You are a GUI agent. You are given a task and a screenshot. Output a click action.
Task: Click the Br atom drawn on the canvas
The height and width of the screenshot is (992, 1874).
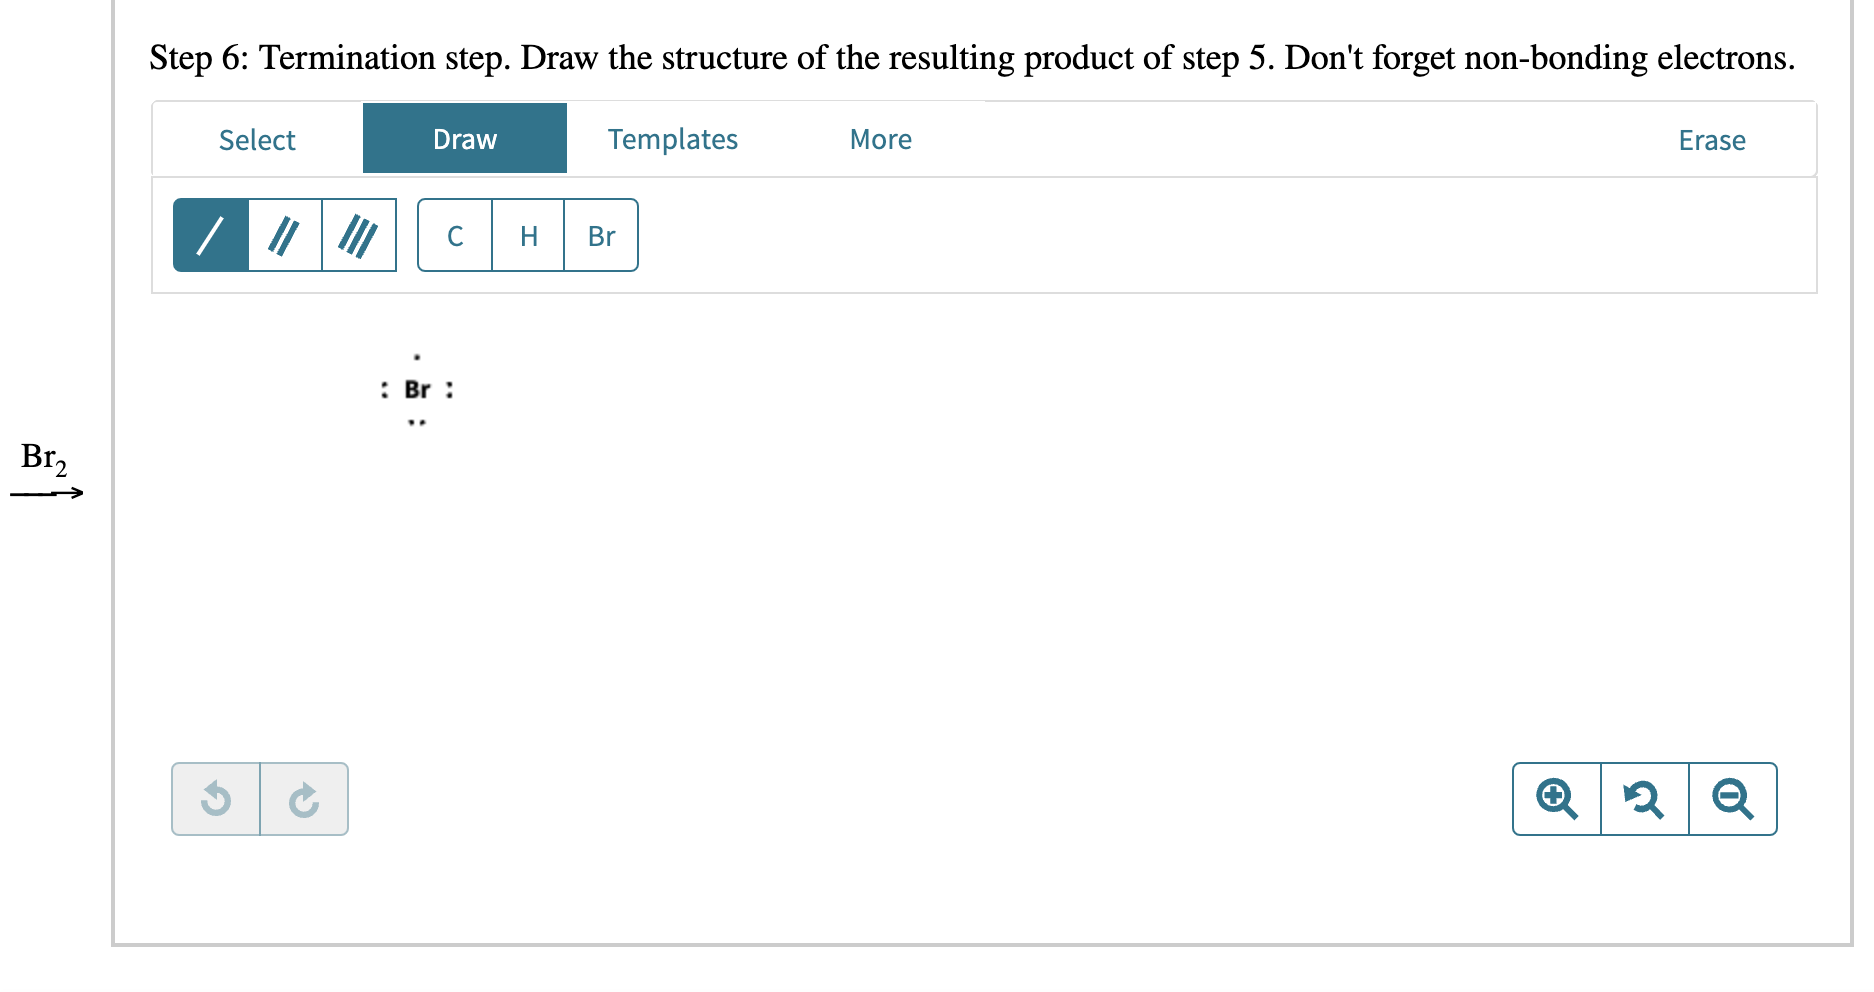[x=417, y=389]
